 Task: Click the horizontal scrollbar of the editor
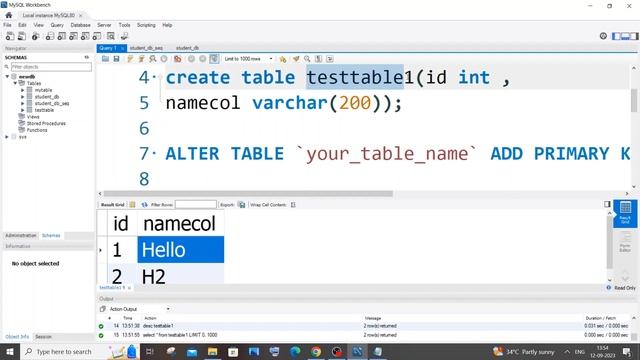coord(248,193)
